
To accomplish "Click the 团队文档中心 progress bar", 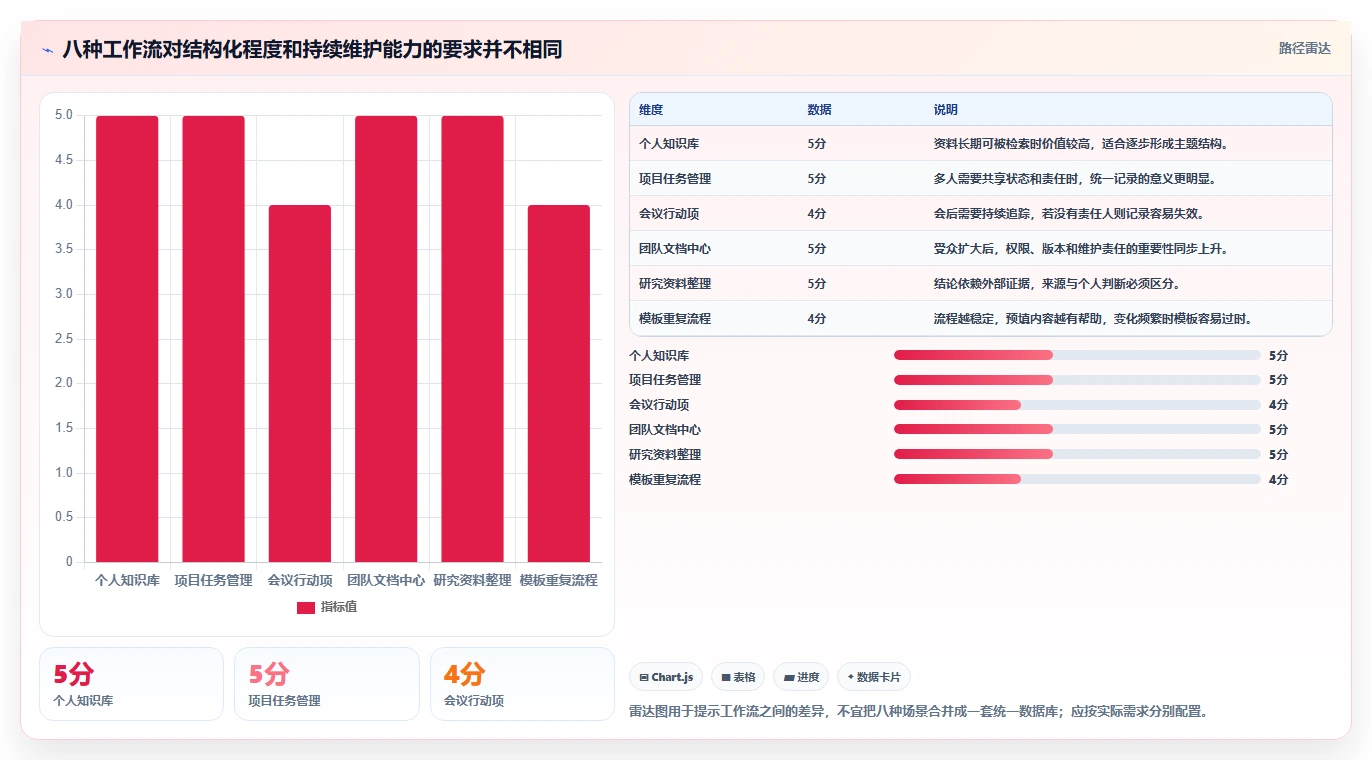I will 1077,430.
